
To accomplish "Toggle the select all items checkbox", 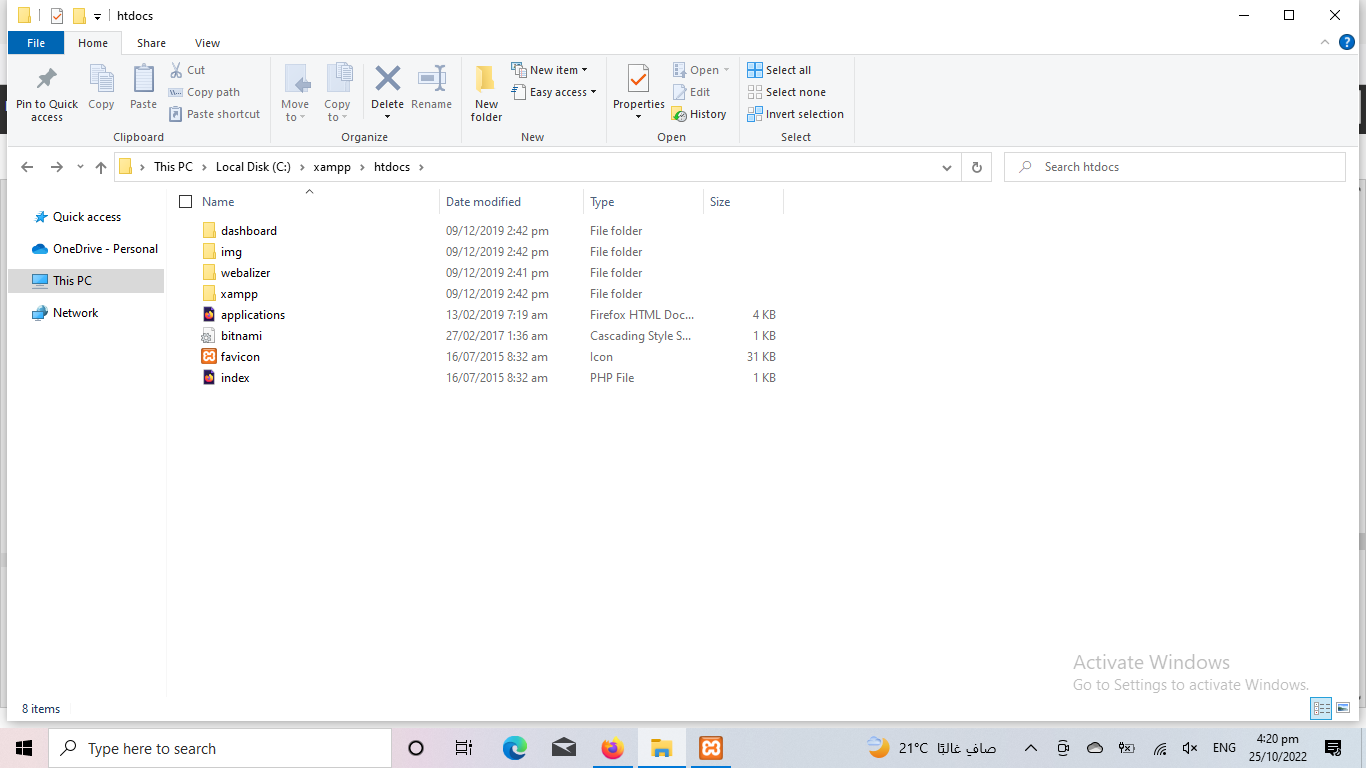I will coord(185,202).
